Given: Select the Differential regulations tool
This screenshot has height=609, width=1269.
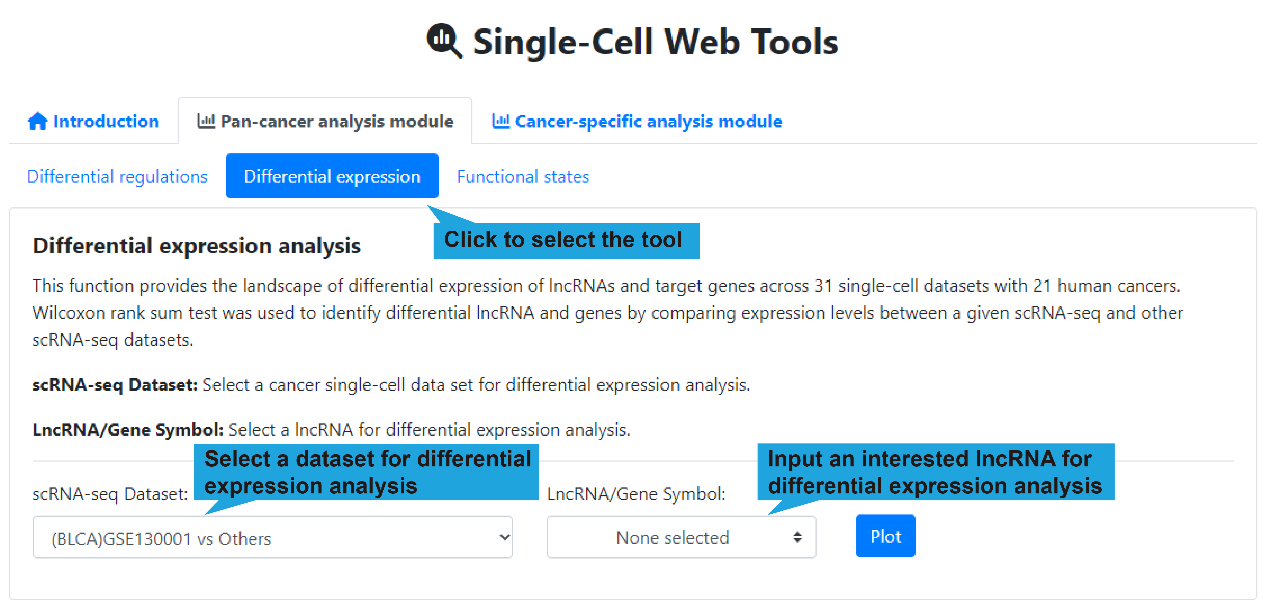Looking at the screenshot, I should click(117, 177).
